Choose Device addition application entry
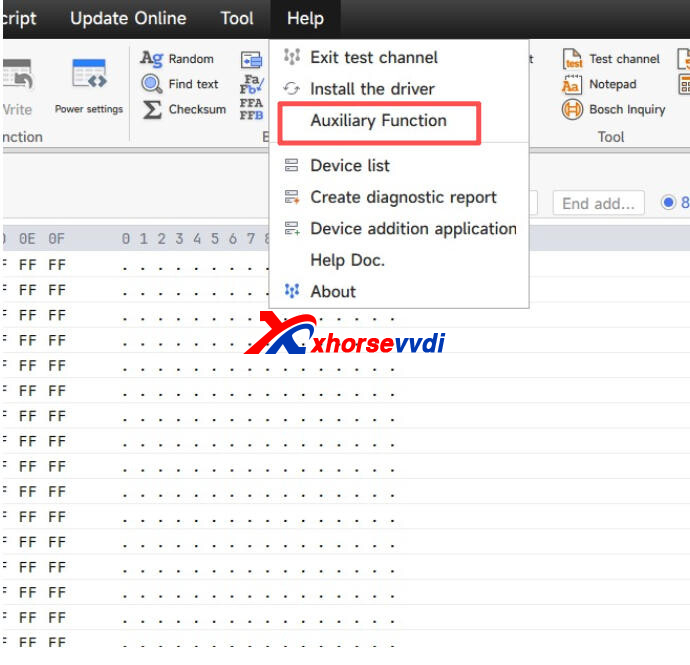 (399, 229)
